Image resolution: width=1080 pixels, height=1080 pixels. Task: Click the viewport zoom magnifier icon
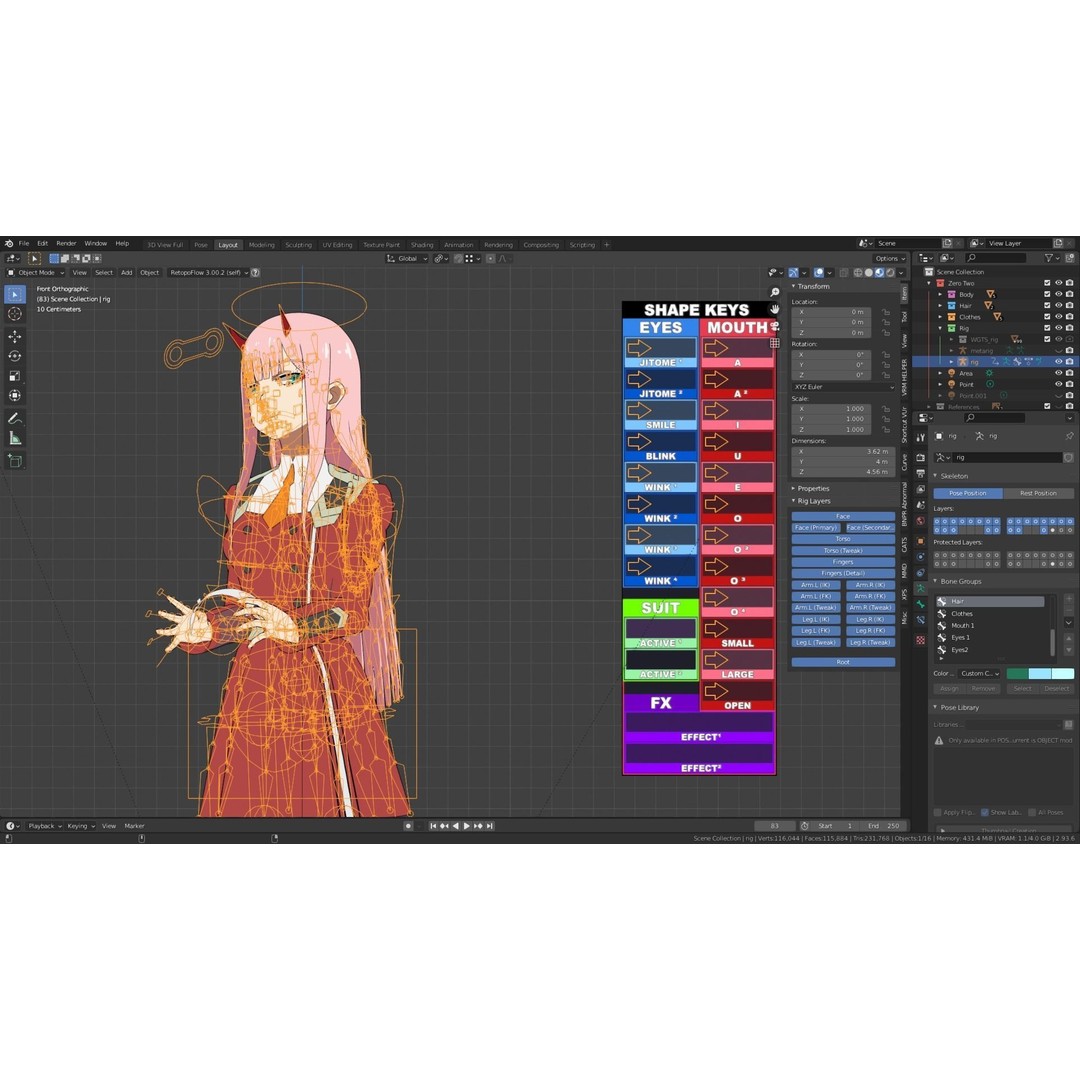(774, 292)
